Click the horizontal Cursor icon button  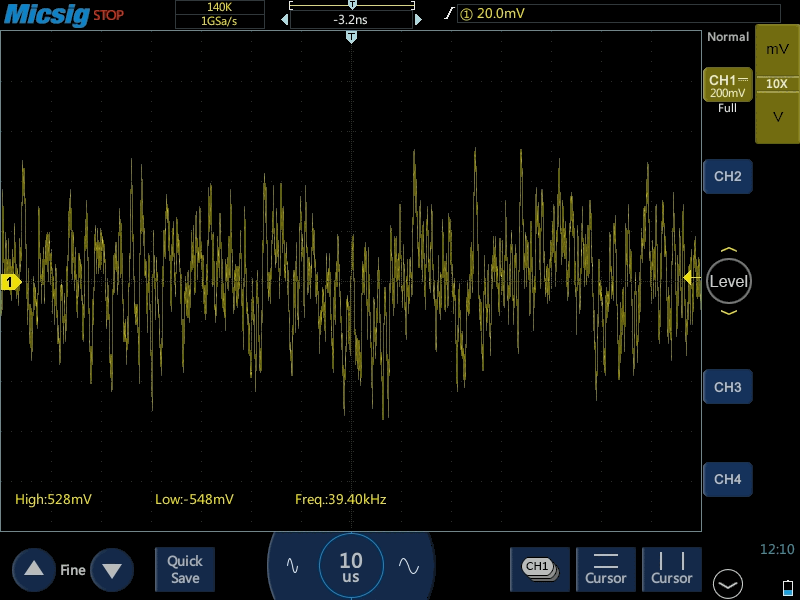click(606, 568)
